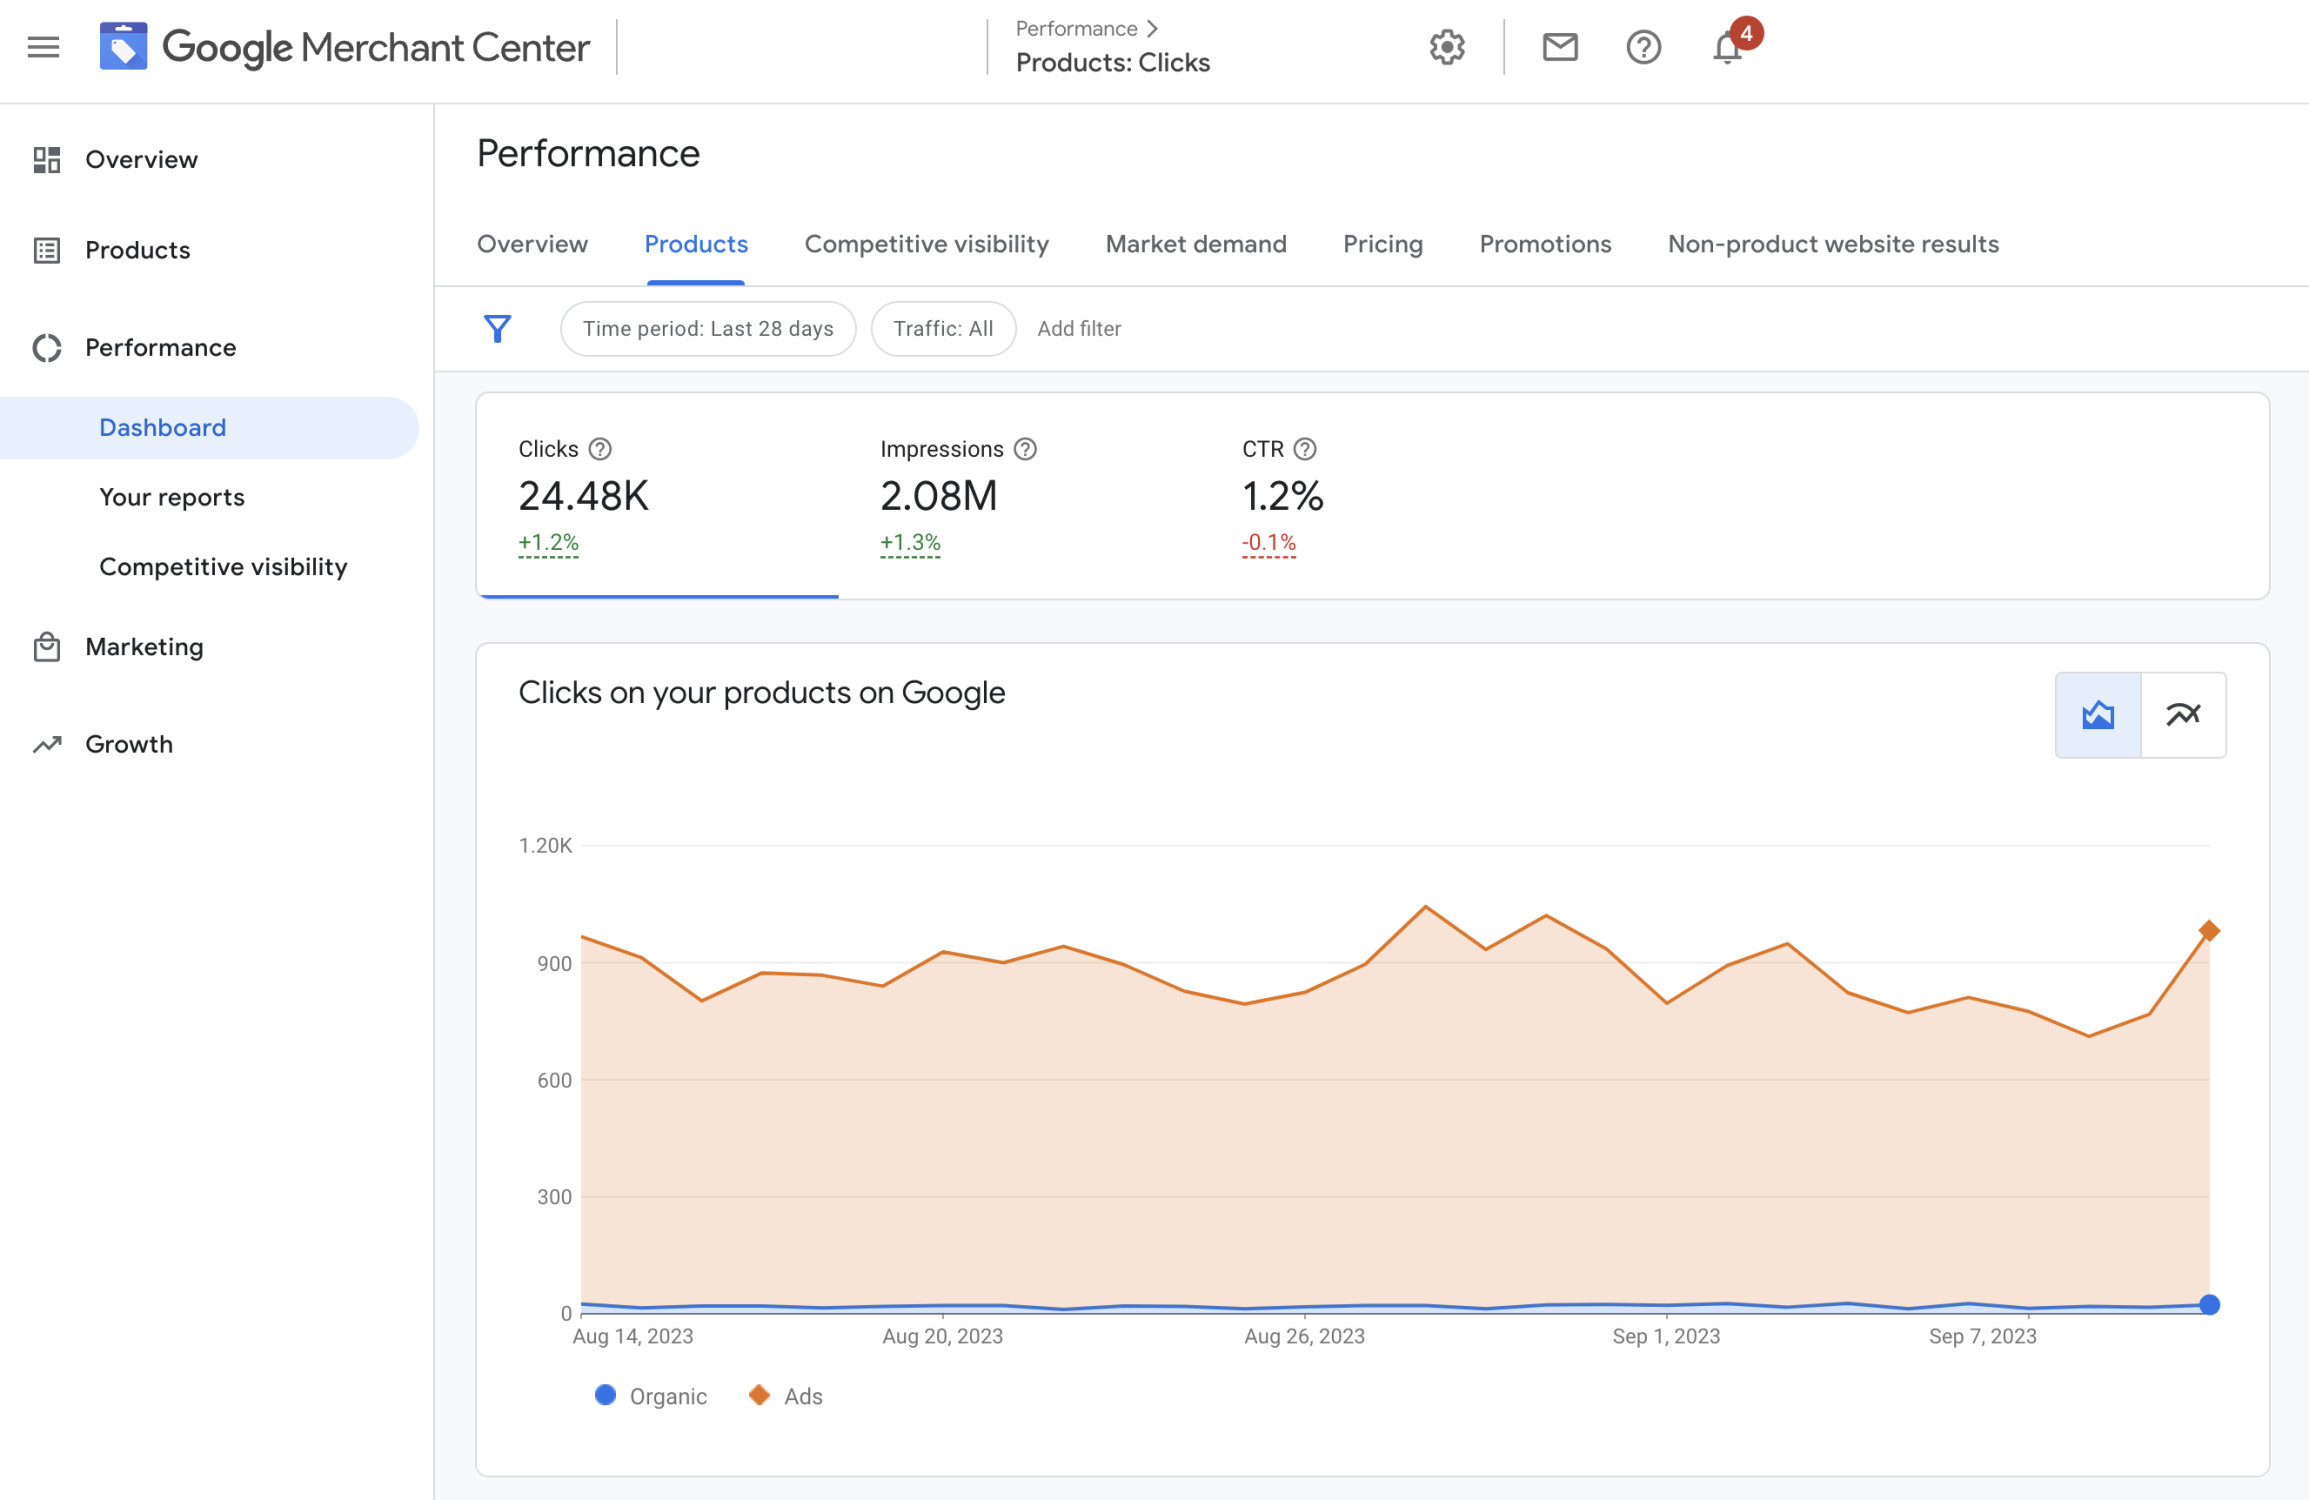Open the notifications bell
The width and height of the screenshot is (2309, 1500).
coord(1727,47)
